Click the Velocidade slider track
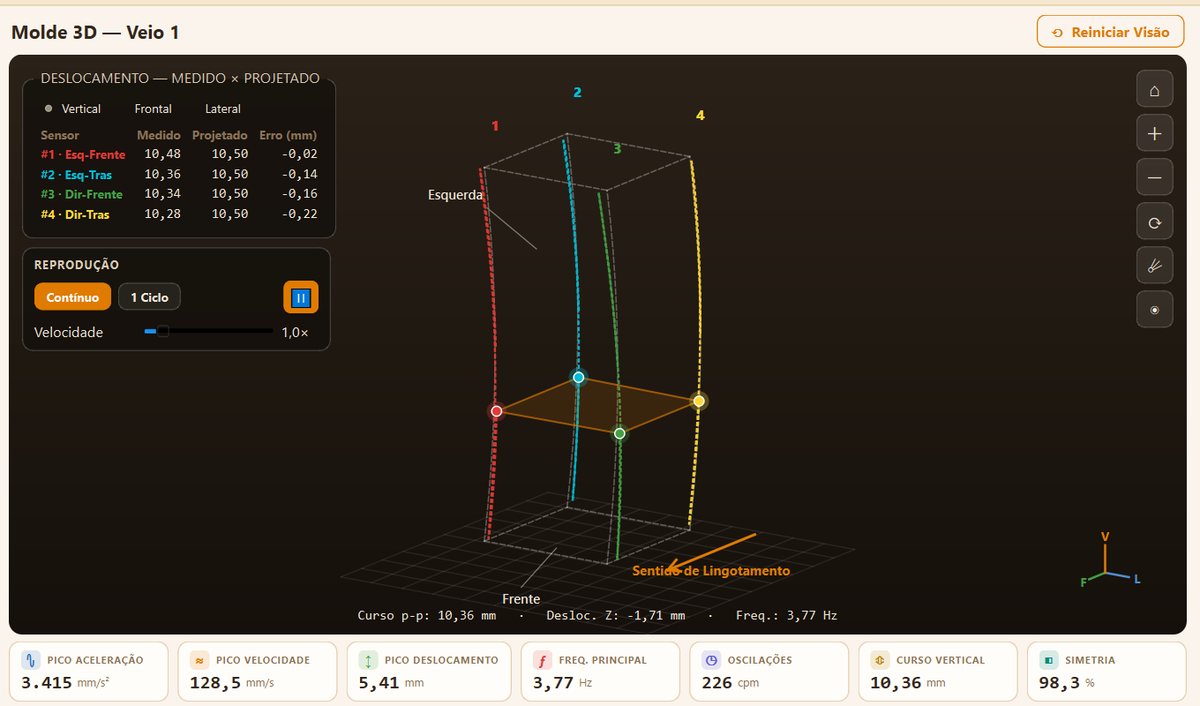 [209, 331]
